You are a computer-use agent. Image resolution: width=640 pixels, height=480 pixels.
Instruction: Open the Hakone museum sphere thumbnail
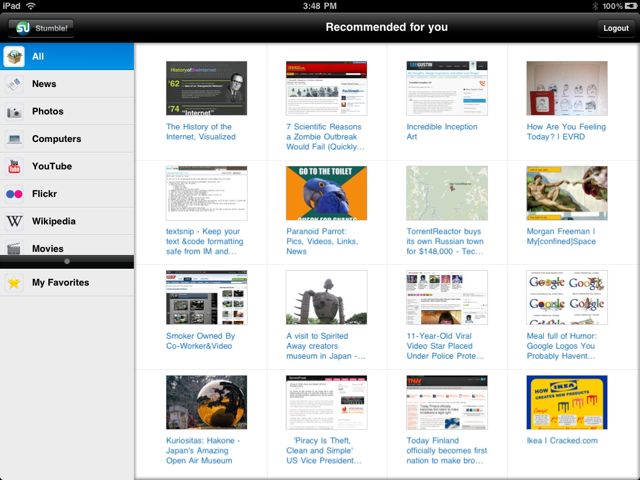pyautogui.click(x=207, y=402)
